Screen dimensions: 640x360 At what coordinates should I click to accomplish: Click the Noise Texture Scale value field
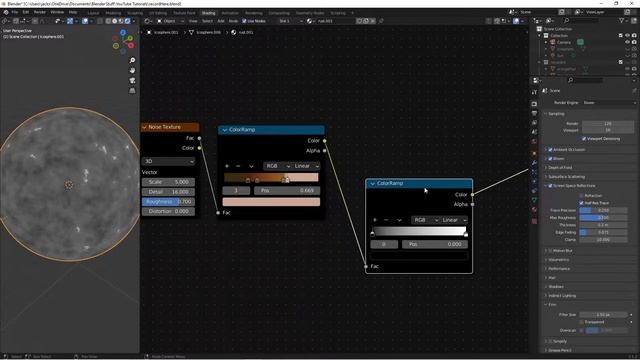169,182
